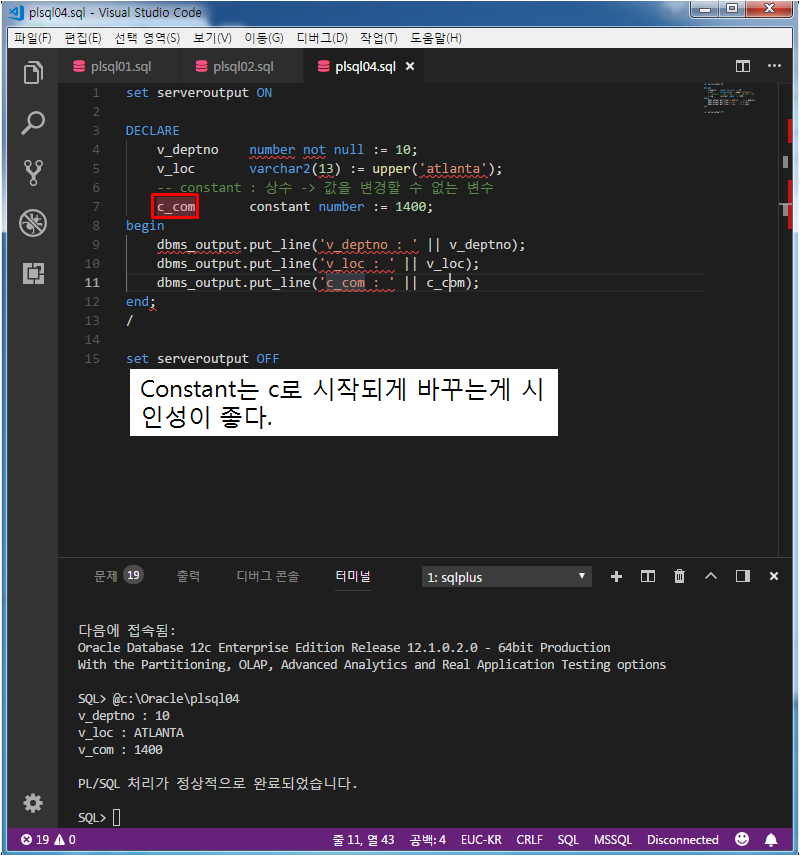This screenshot has height=856, width=800.
Task: Show the 디버그 콘솔 panel tab
Action: tap(268, 576)
